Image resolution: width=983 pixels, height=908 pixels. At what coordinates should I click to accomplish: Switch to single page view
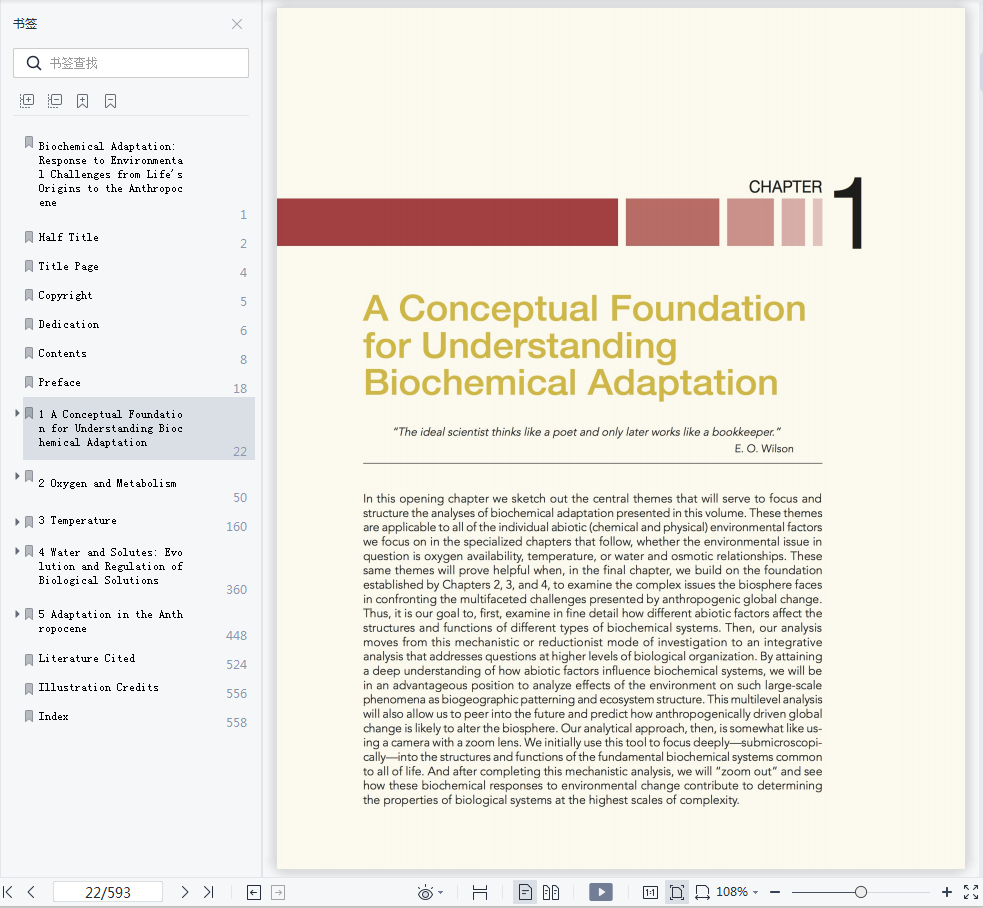(525, 892)
